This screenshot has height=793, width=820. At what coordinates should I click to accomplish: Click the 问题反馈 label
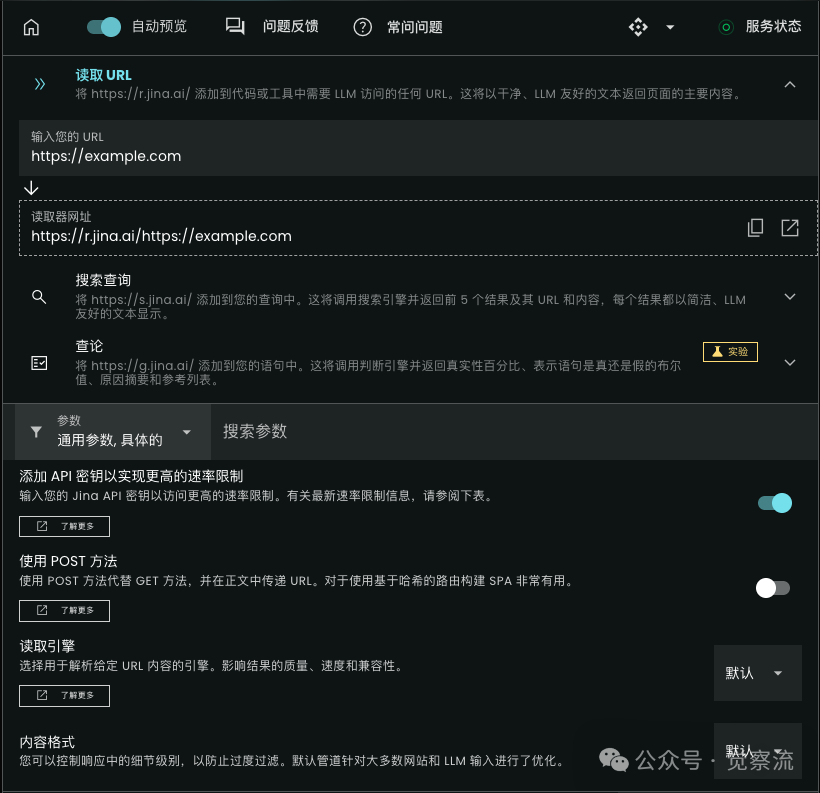[x=290, y=26]
